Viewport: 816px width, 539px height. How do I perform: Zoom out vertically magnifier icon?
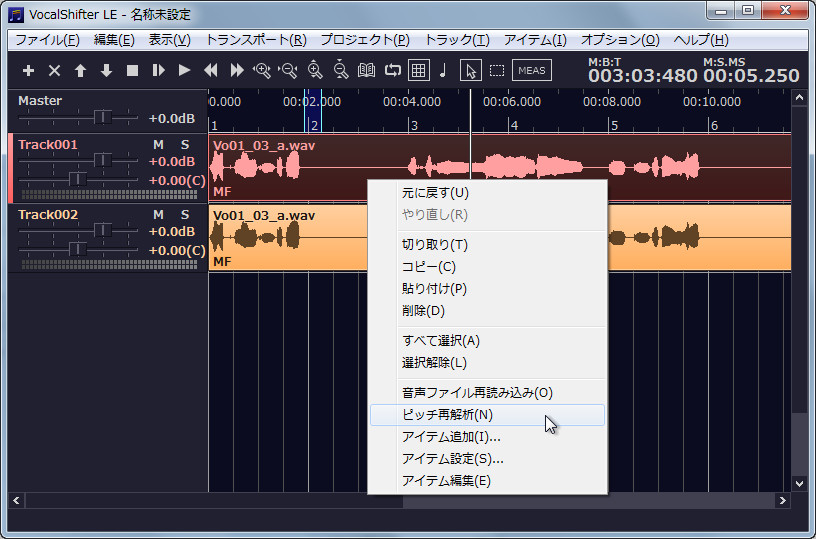pos(340,70)
